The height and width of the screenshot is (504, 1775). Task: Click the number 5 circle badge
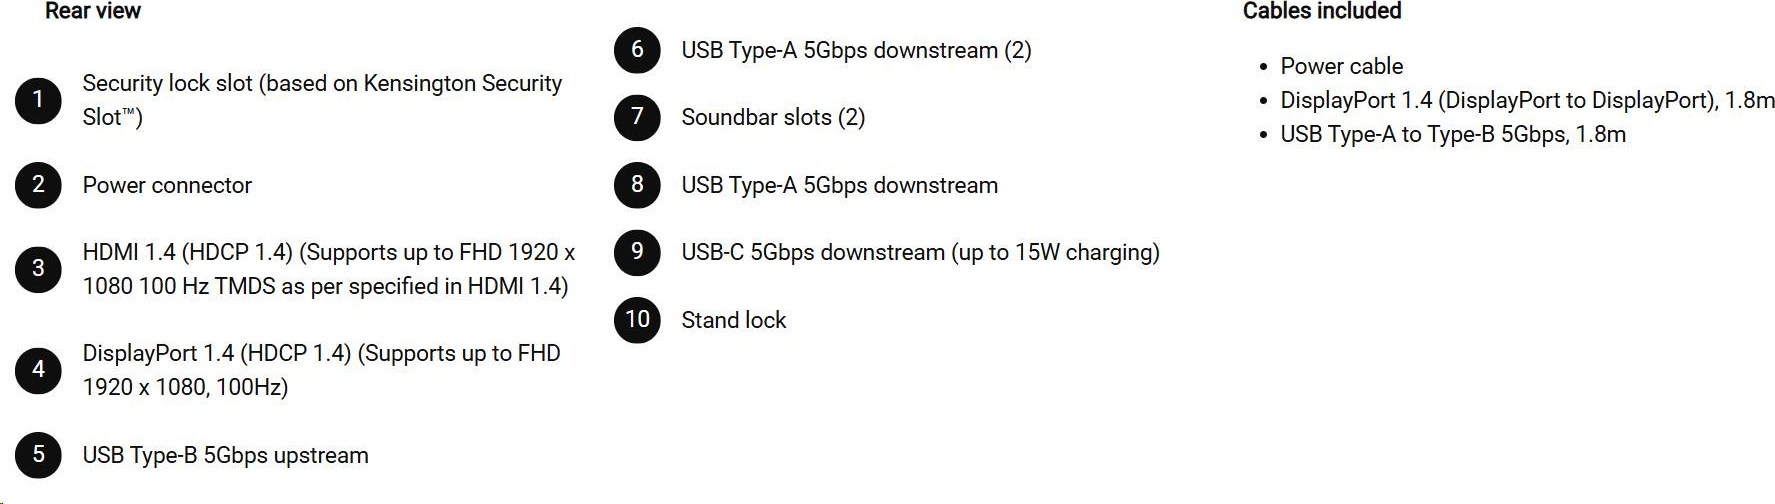tap(38, 455)
